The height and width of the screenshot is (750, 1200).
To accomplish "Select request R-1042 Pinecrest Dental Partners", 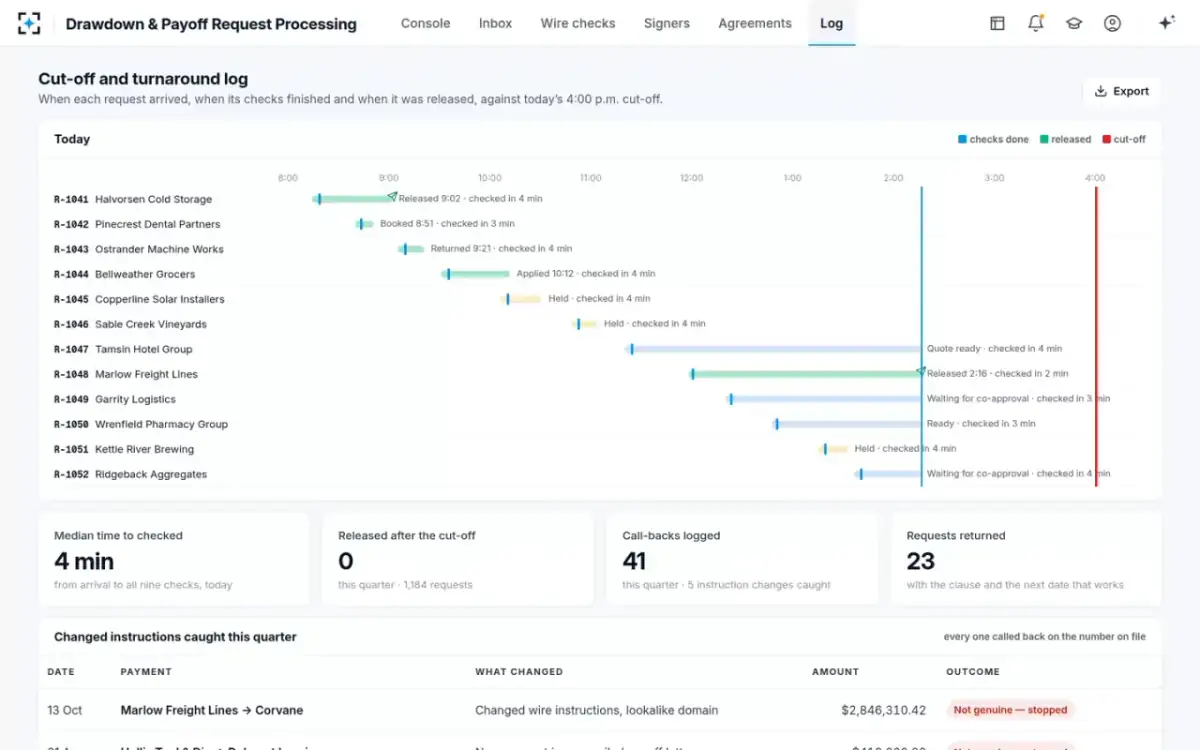I will click(137, 224).
